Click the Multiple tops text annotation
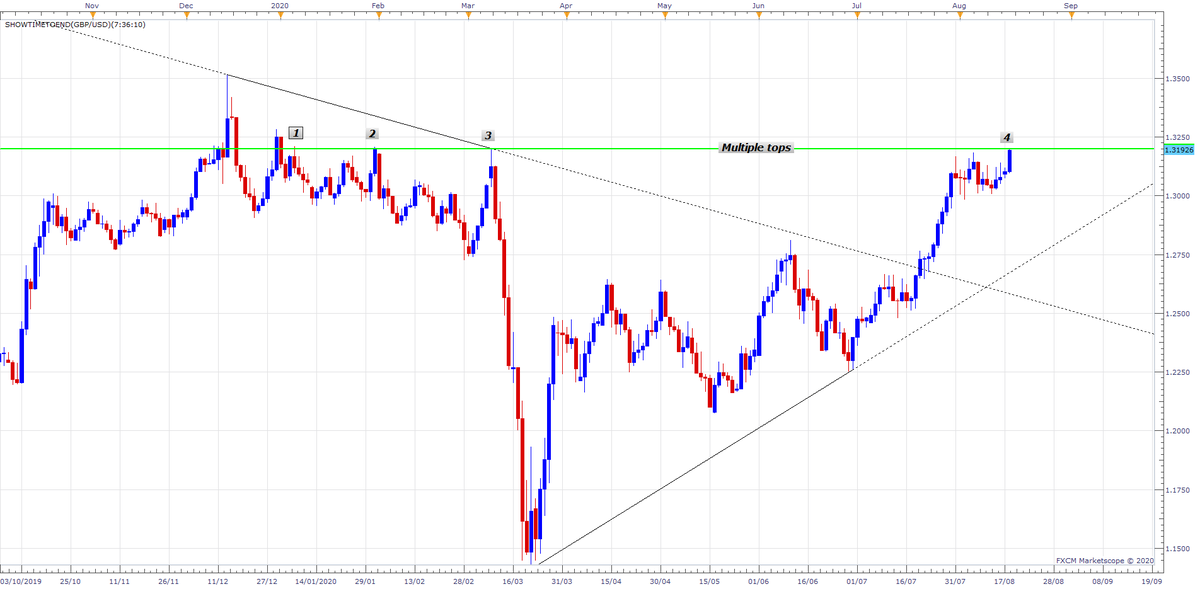This screenshot has height=589, width=1200. (x=755, y=147)
